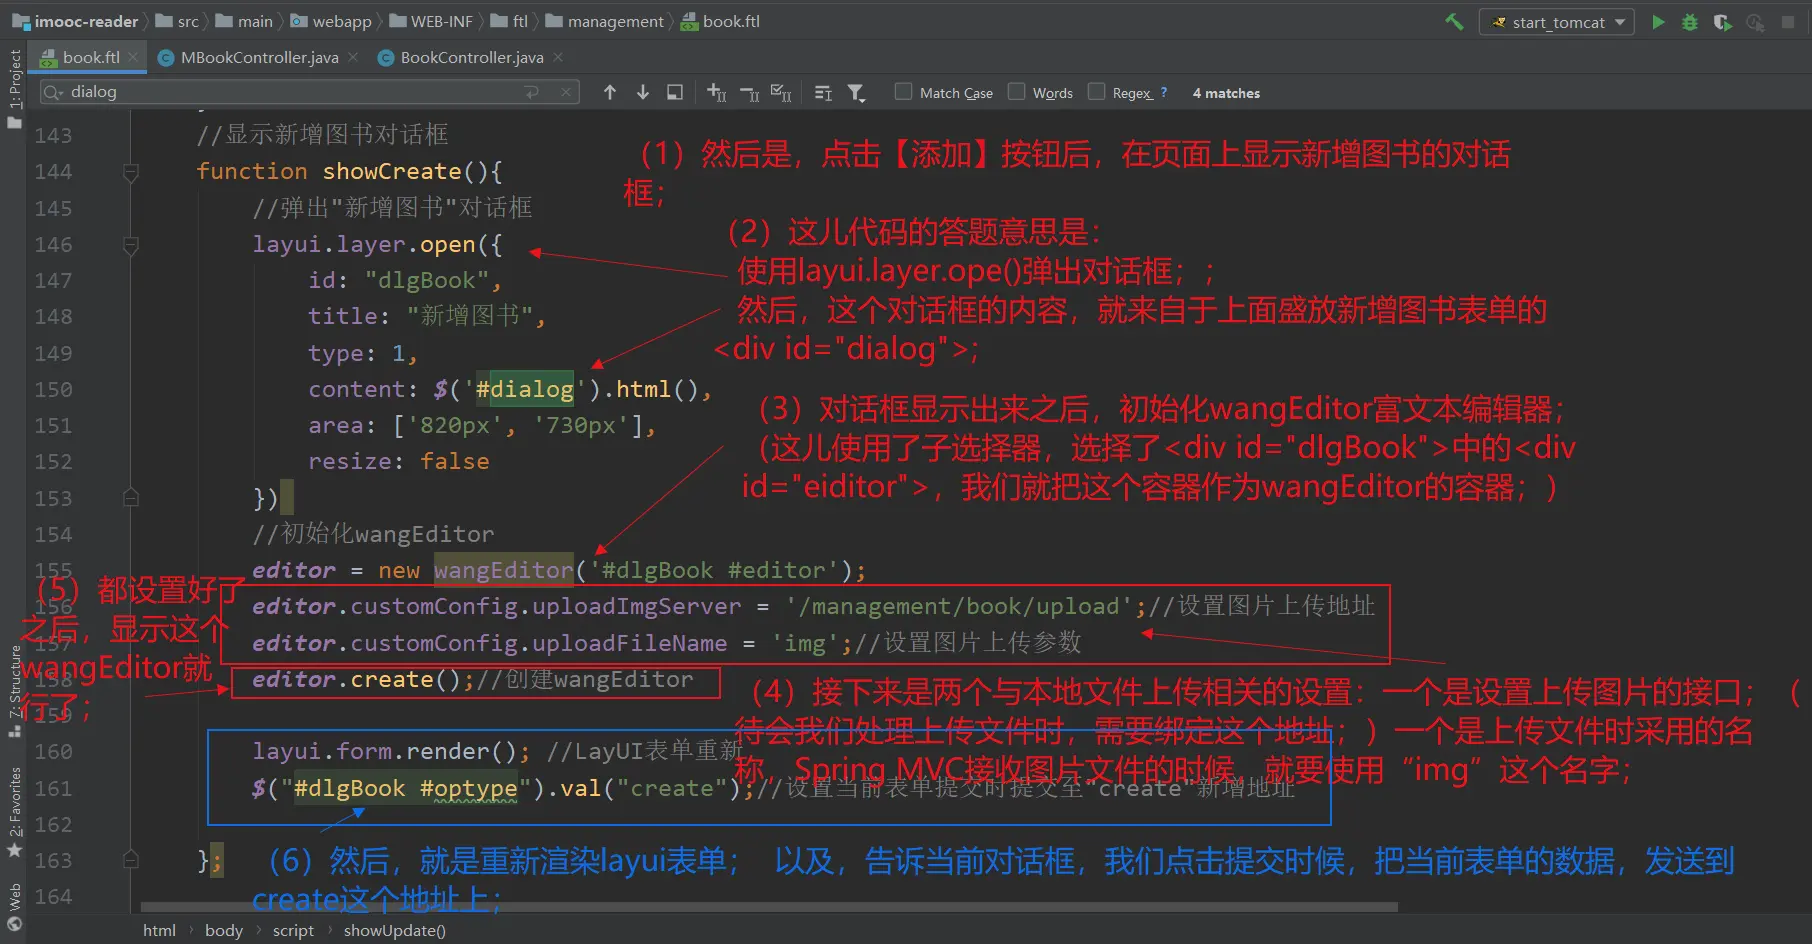Viewport: 1812px width, 944px height.
Task: Click the horizontal scrollbar under the editor
Action: pos(768,907)
